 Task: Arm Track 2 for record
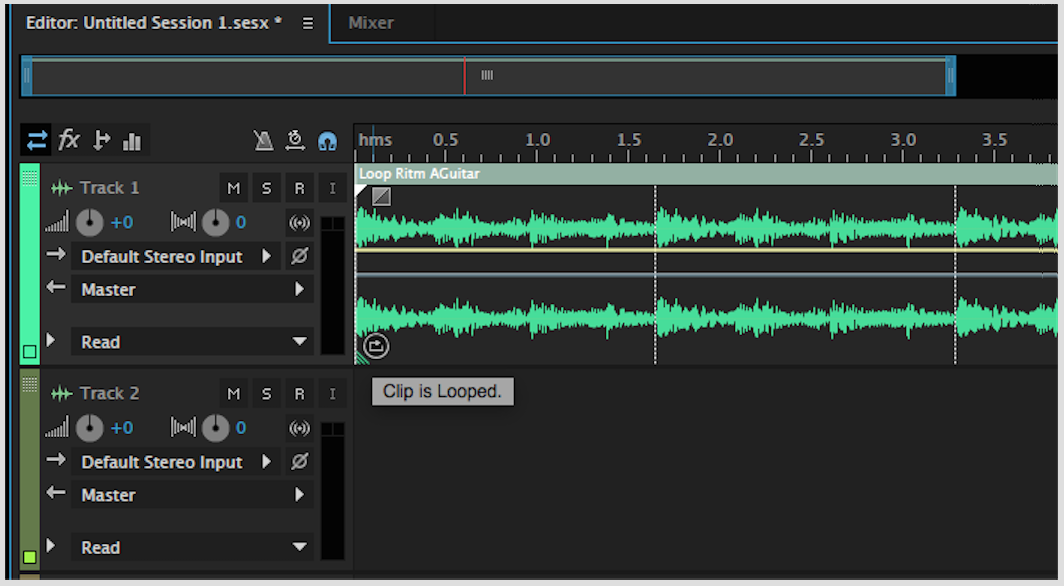pyautogui.click(x=299, y=394)
